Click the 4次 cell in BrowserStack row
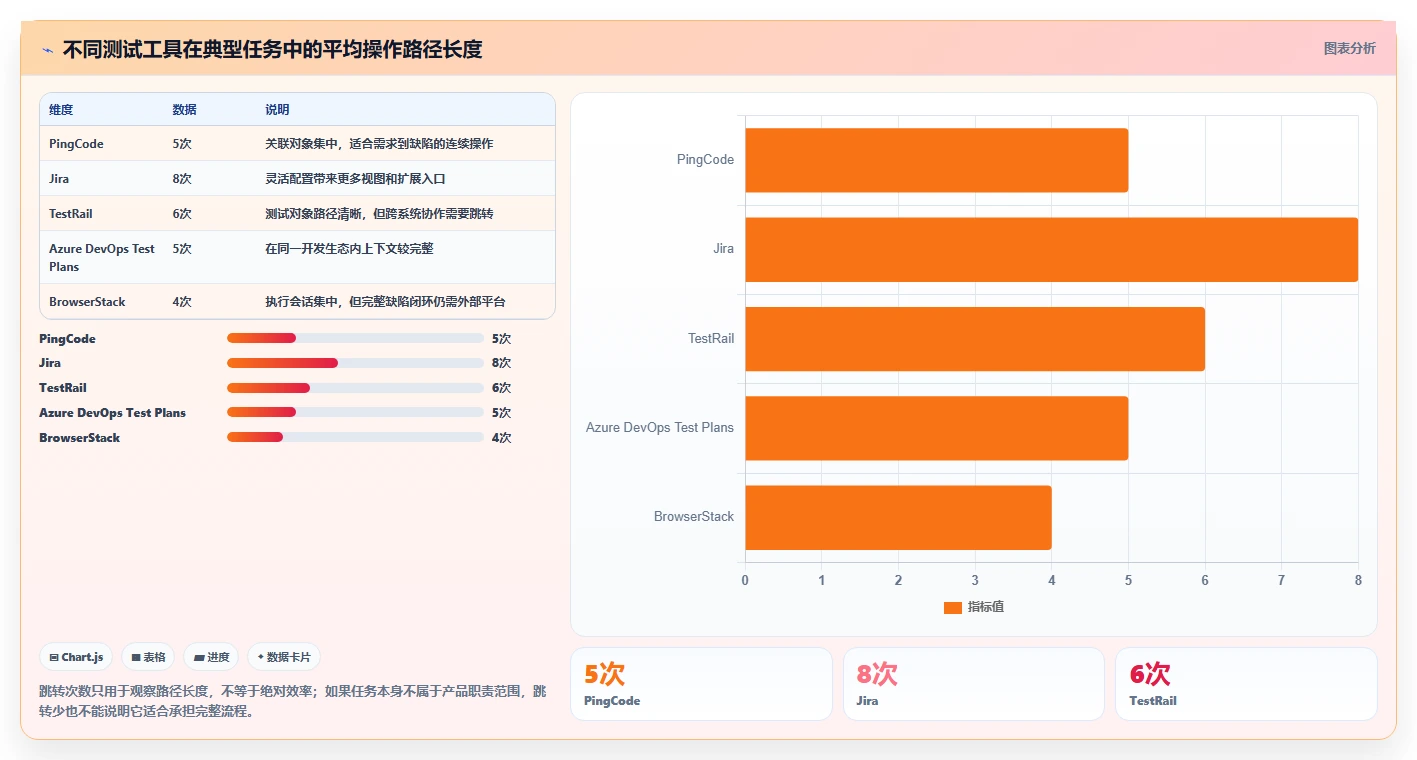 click(x=182, y=302)
